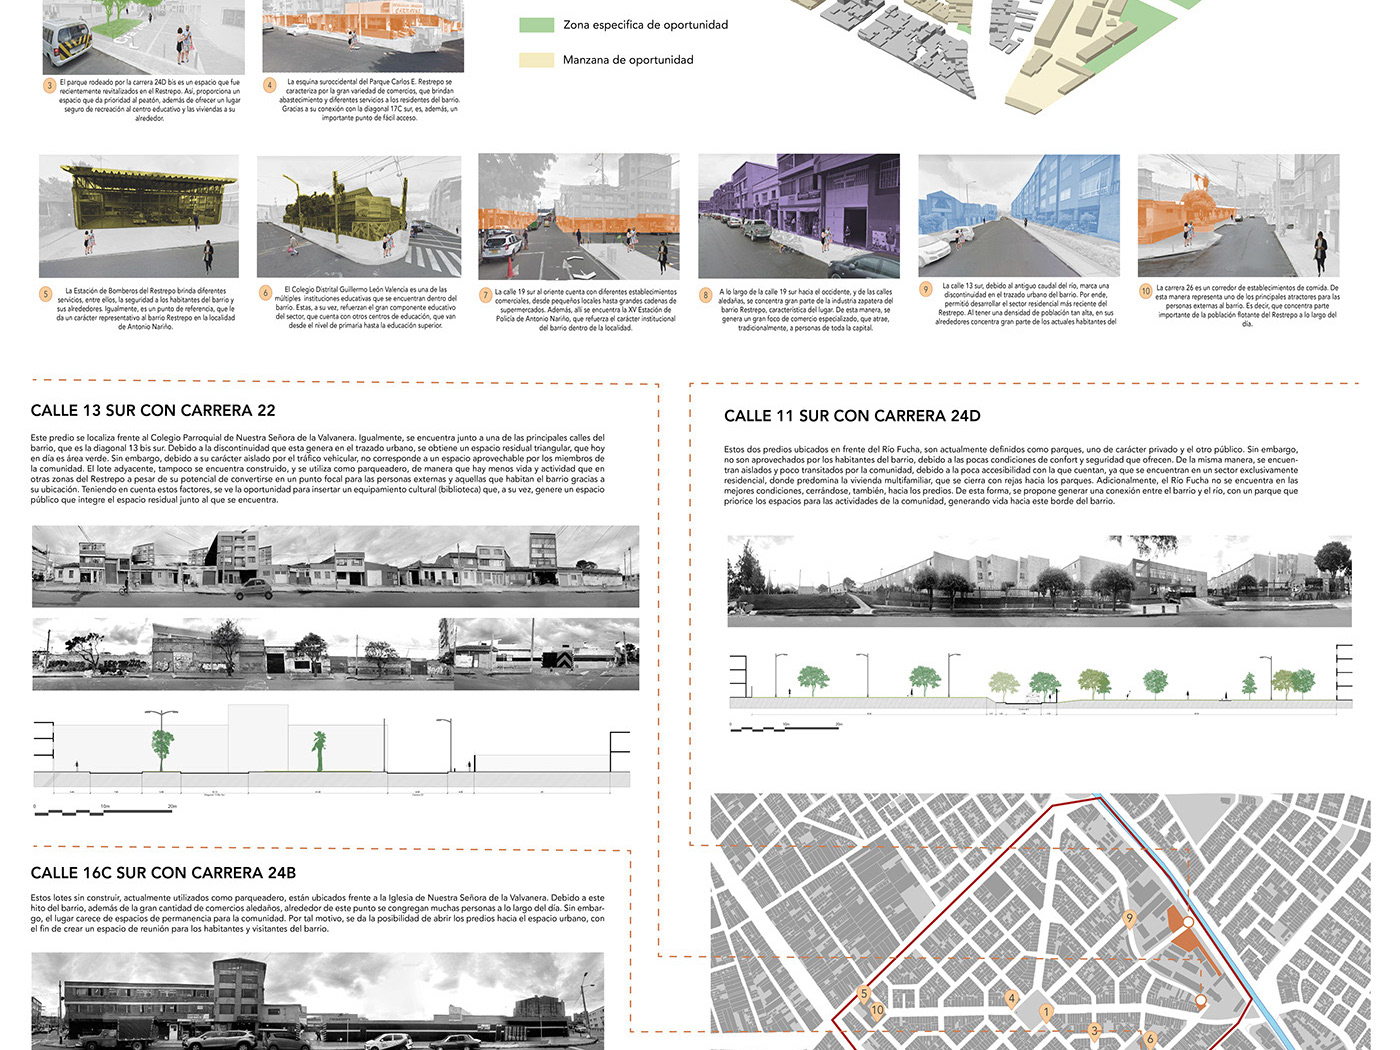
Task: Click 'Manzana de oportunidad' legend label
Action: 628,60
